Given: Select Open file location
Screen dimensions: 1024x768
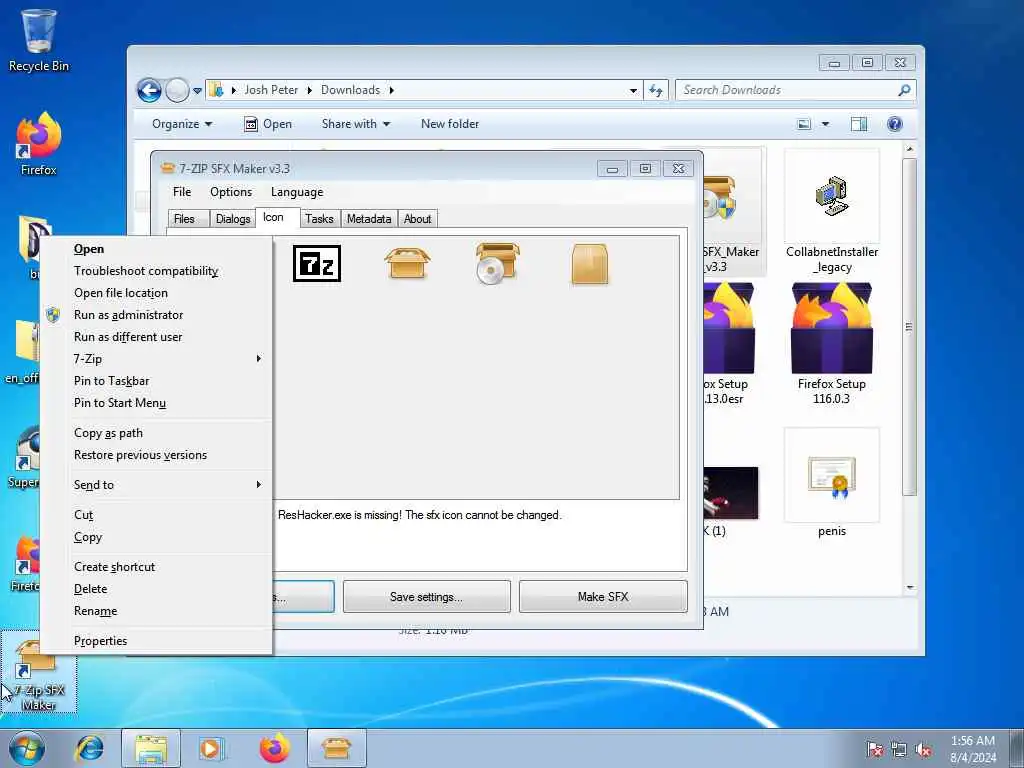Looking at the screenshot, I should click(x=156, y=293).
